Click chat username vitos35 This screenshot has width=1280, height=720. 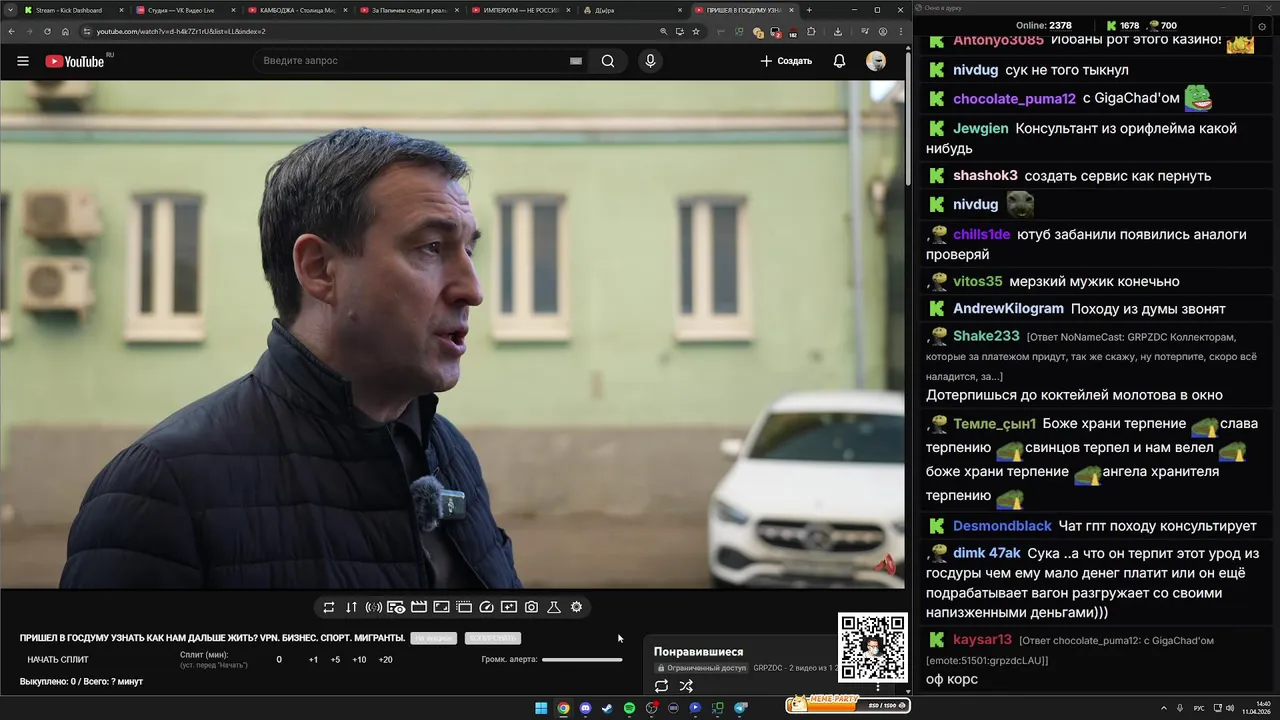tap(977, 282)
